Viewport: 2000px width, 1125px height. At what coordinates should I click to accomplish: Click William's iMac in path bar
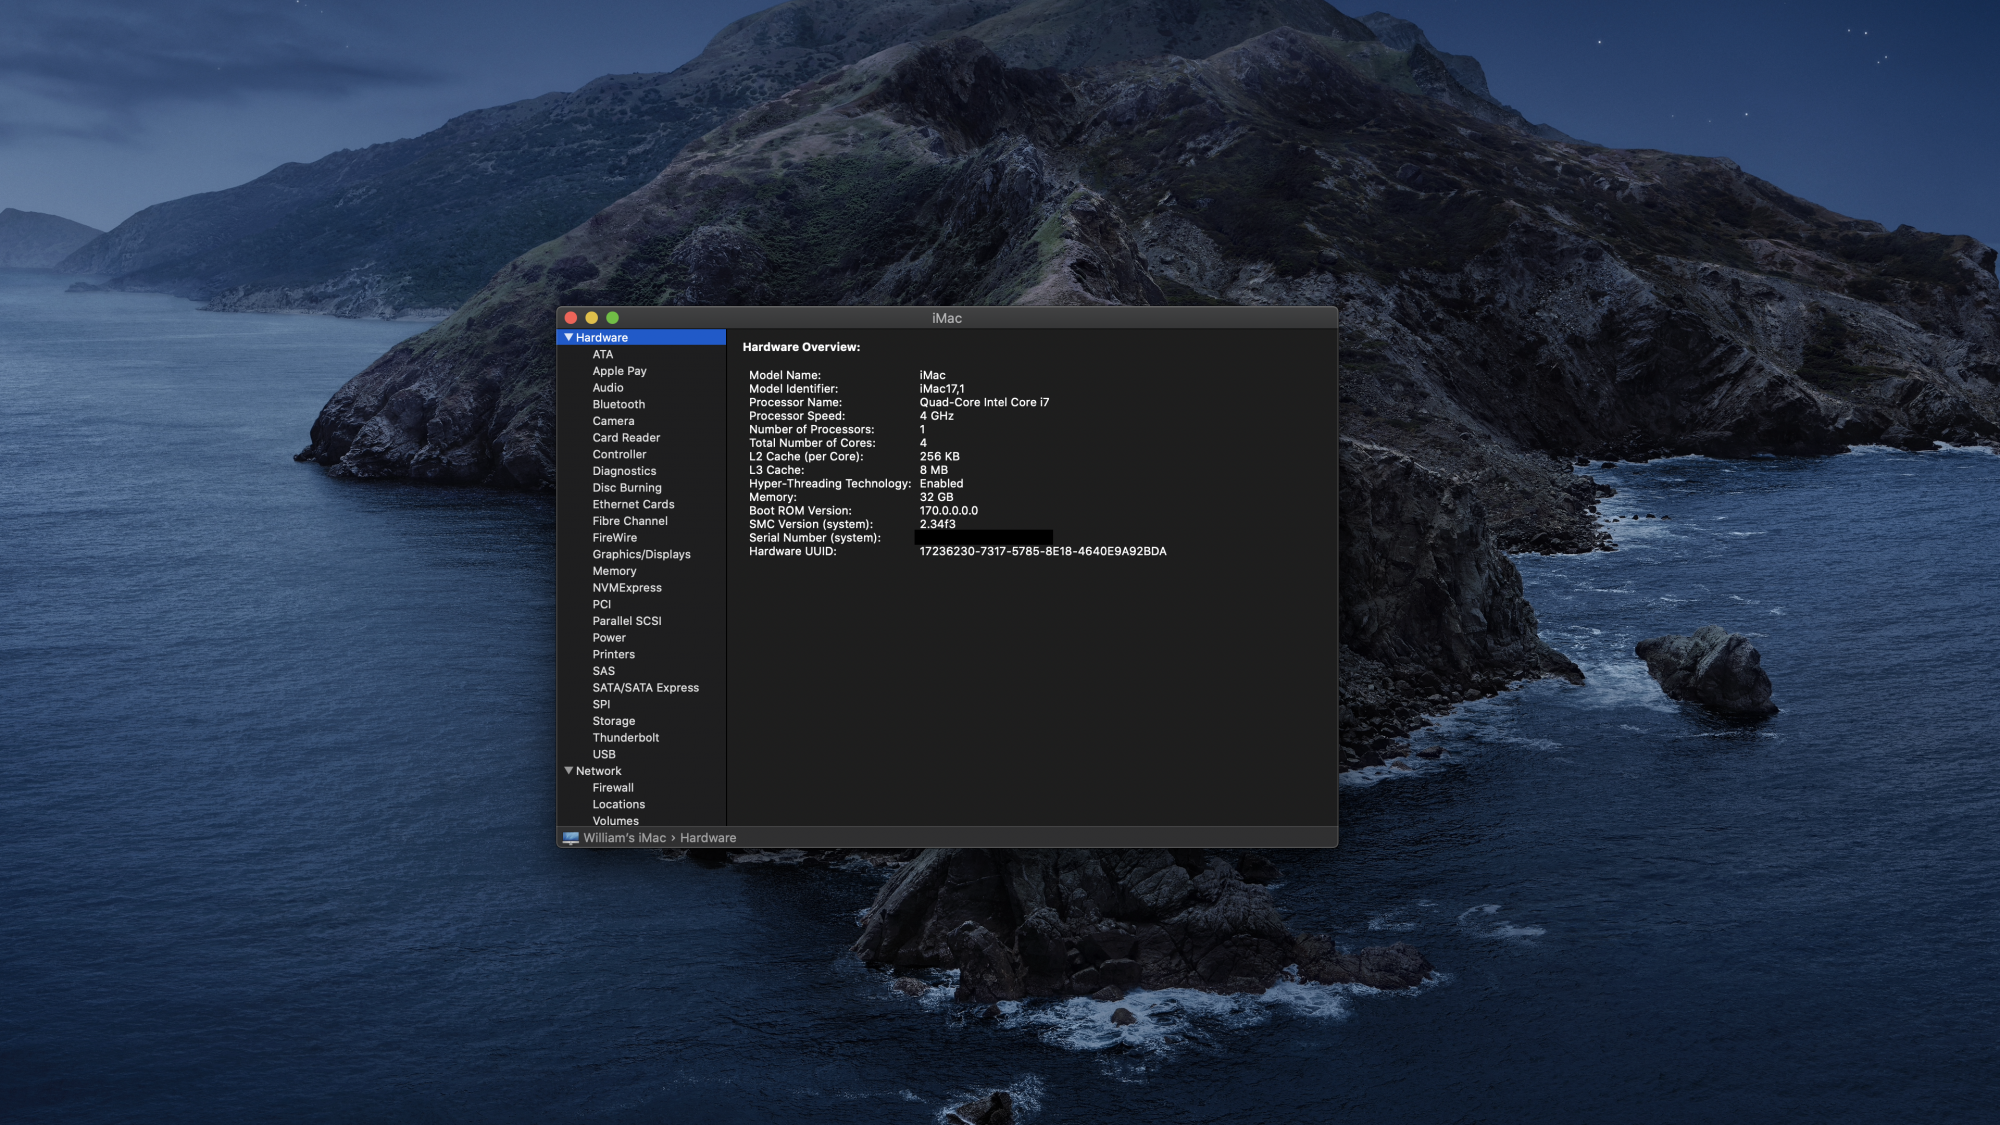(624, 838)
